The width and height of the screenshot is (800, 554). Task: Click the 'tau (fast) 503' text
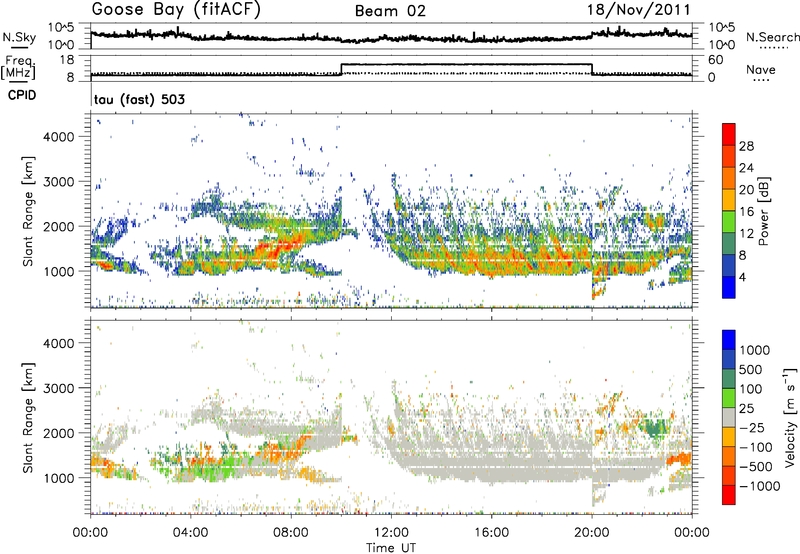coord(139,99)
